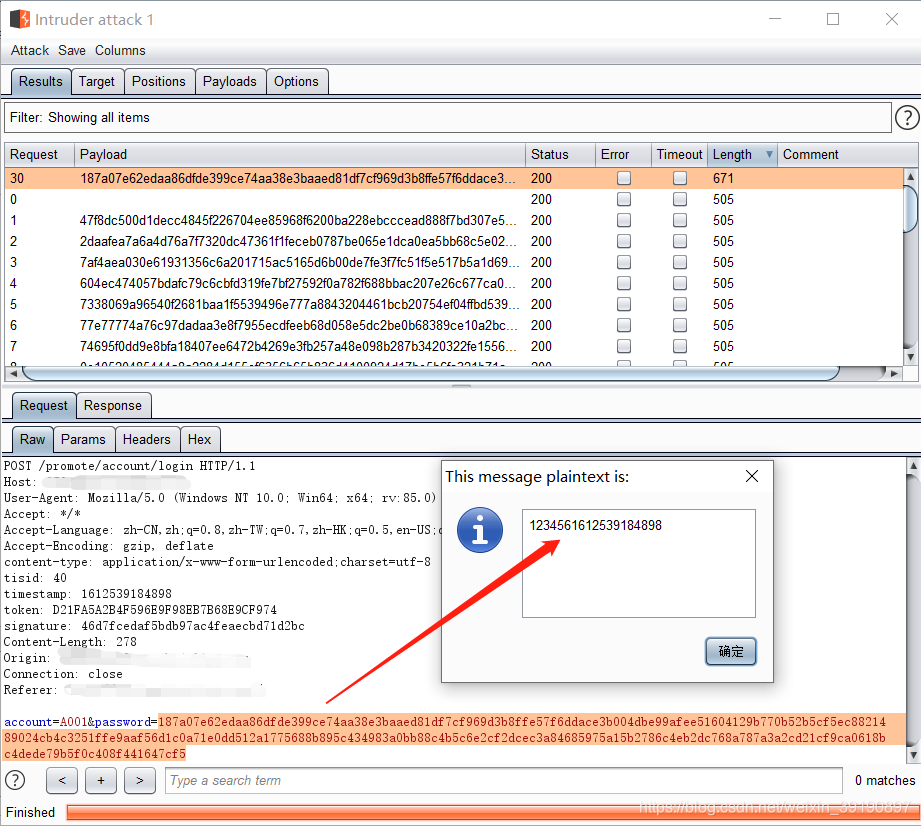The width and height of the screenshot is (921, 826).
Task: Click horizontal scrollbar left arrow
Action: click(x=14, y=373)
